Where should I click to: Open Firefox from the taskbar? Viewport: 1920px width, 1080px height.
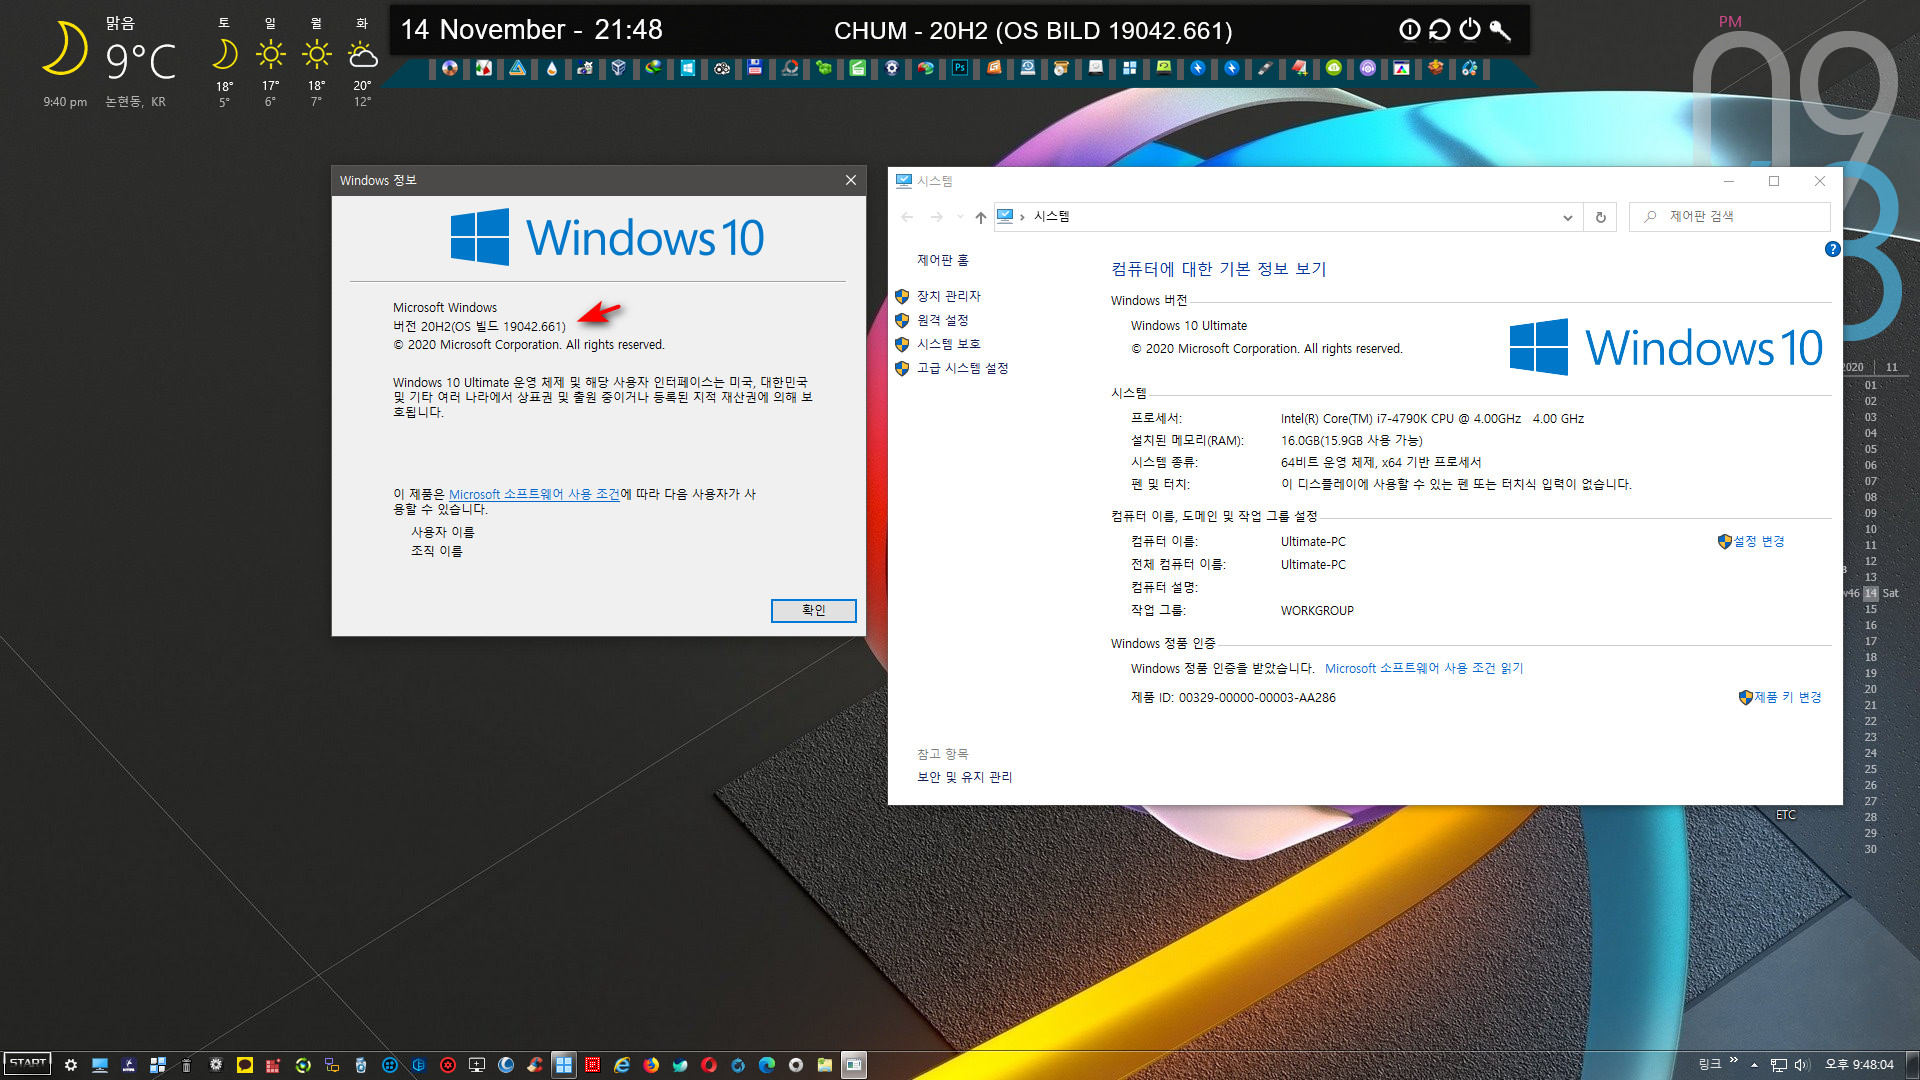pyautogui.click(x=650, y=1065)
